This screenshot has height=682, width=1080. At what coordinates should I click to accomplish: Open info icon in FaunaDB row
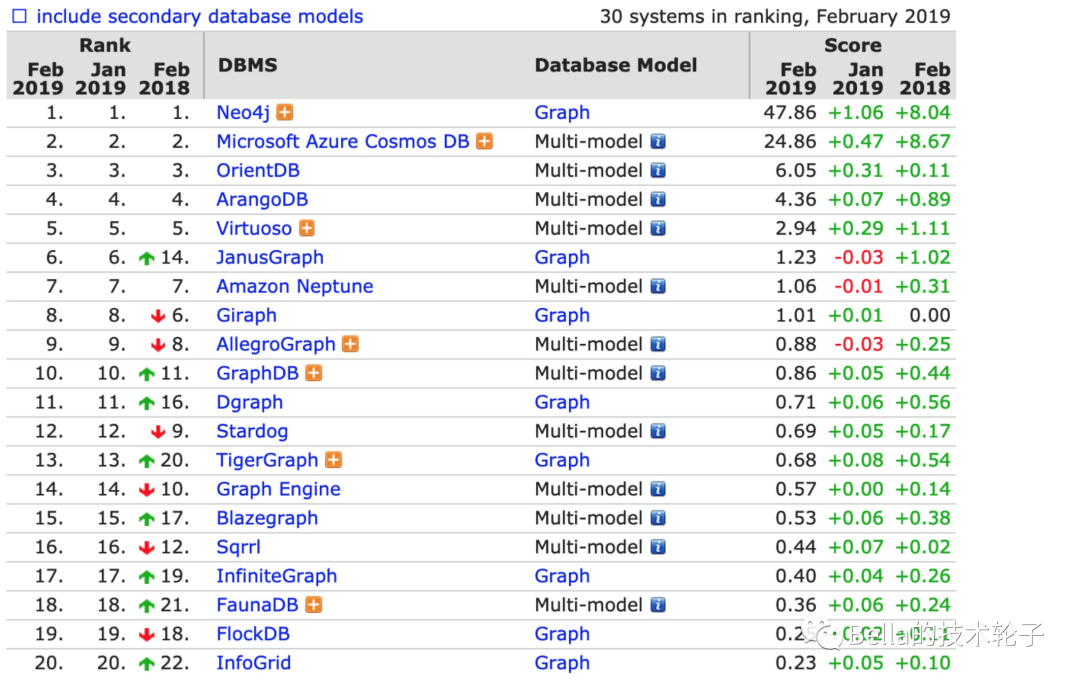pos(658,604)
